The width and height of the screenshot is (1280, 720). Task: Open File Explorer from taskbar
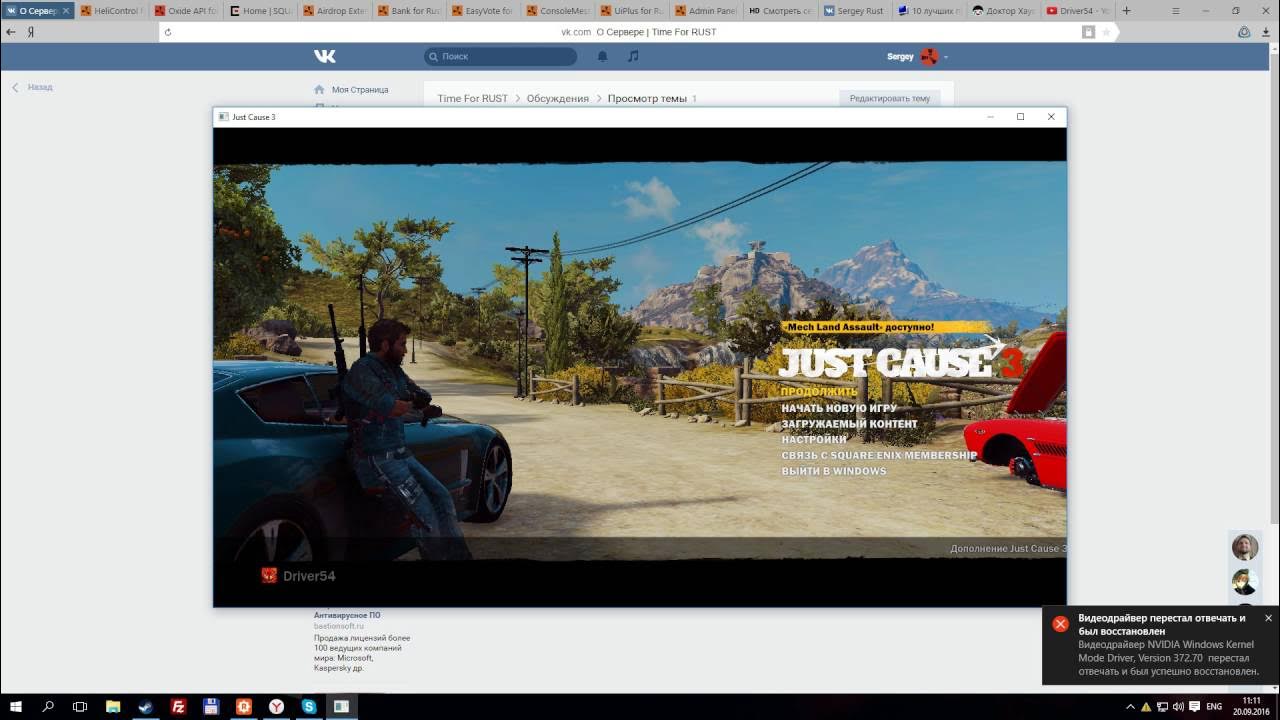tap(113, 706)
